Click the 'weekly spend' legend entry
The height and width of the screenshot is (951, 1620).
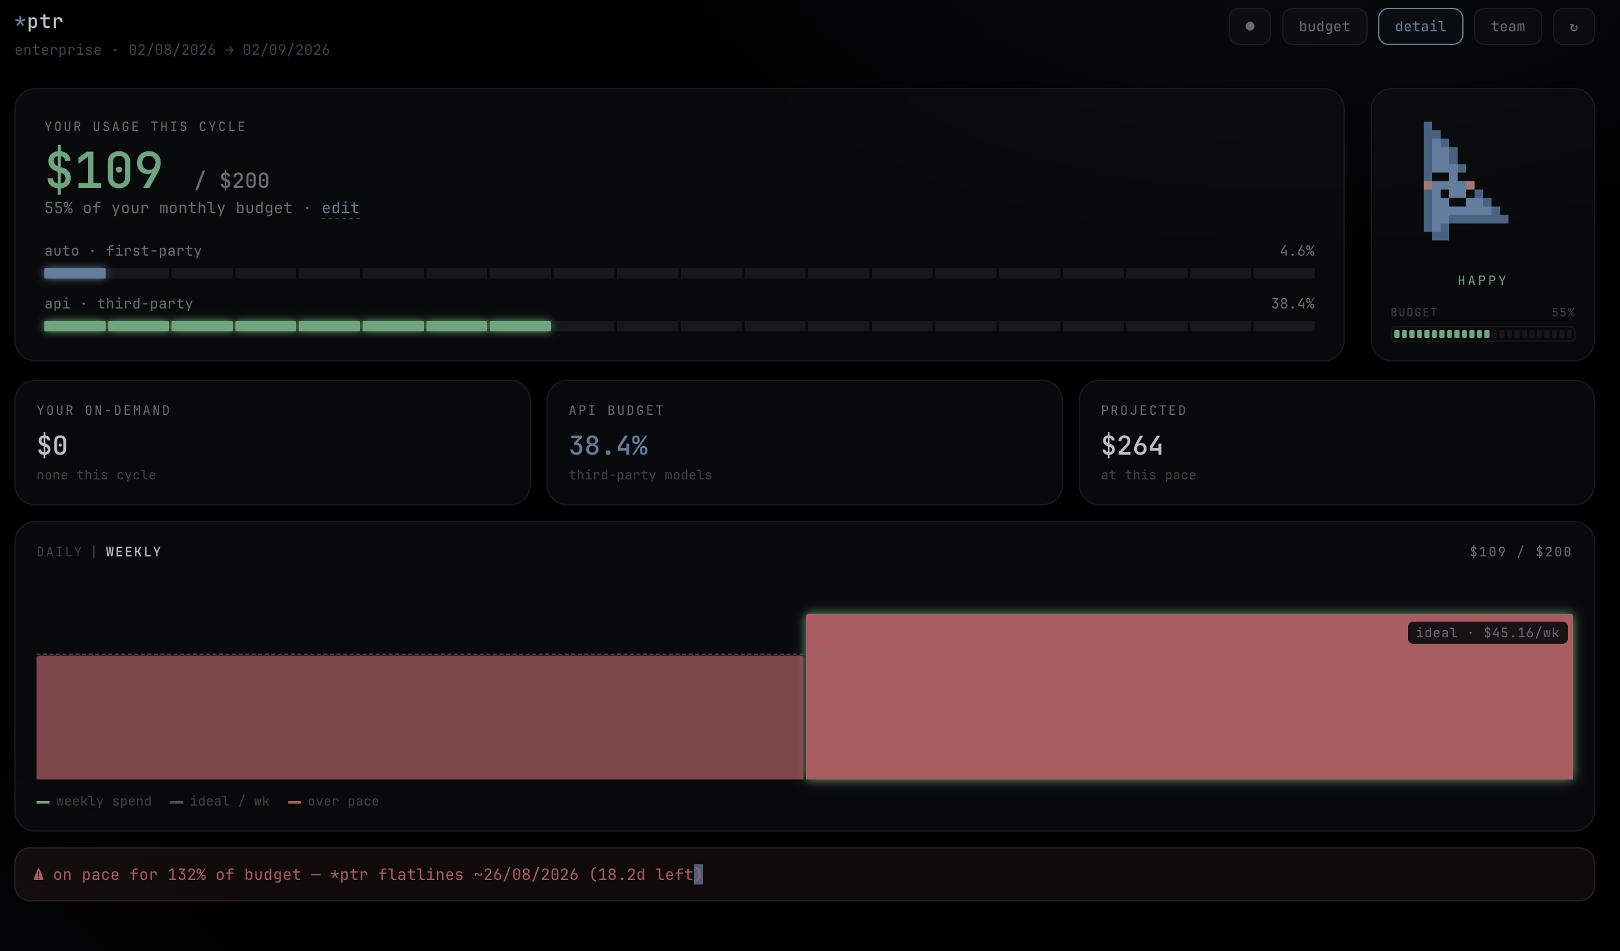94,801
